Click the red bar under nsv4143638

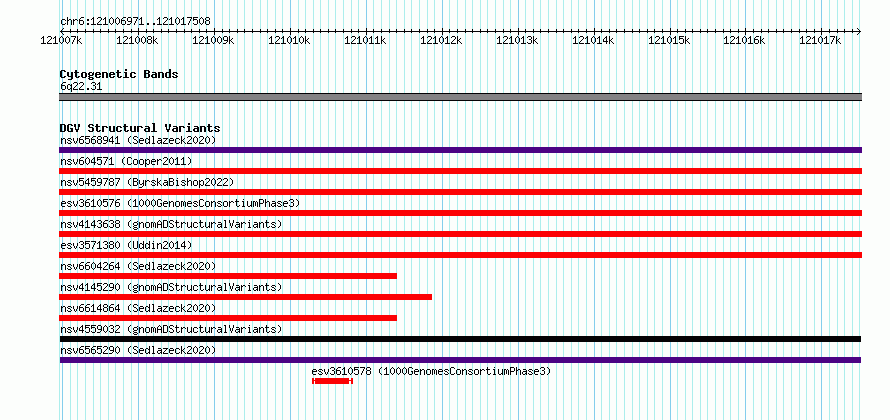[x=460, y=234]
